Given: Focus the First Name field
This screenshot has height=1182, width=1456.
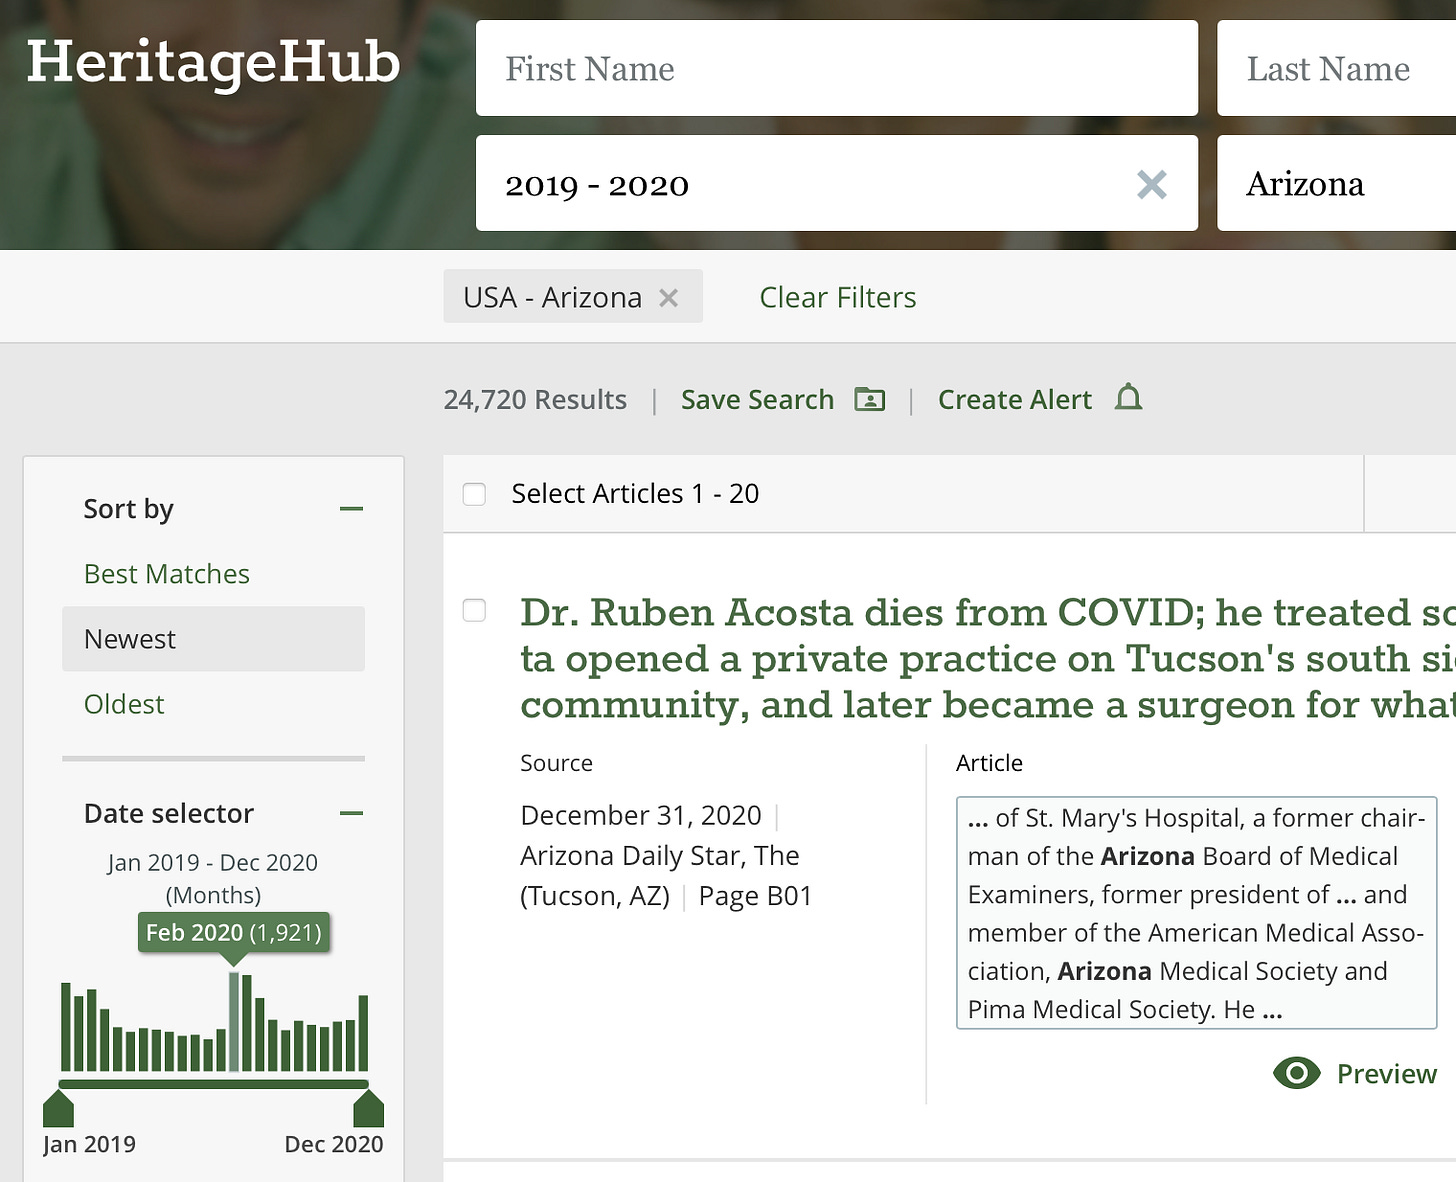Looking at the screenshot, I should tap(836, 68).
